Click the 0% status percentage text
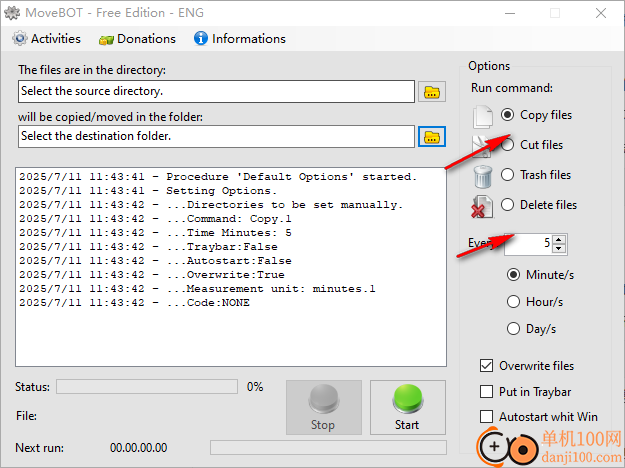 pos(255,387)
